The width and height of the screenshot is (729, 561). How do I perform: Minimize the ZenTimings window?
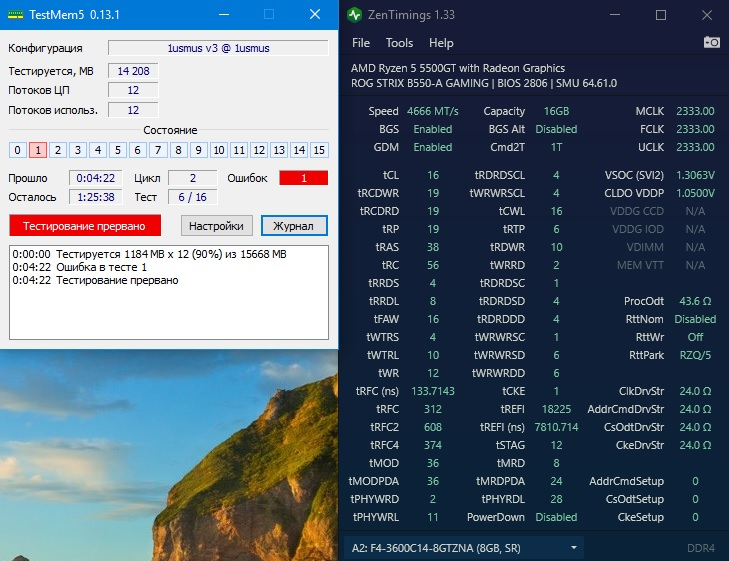(615, 15)
